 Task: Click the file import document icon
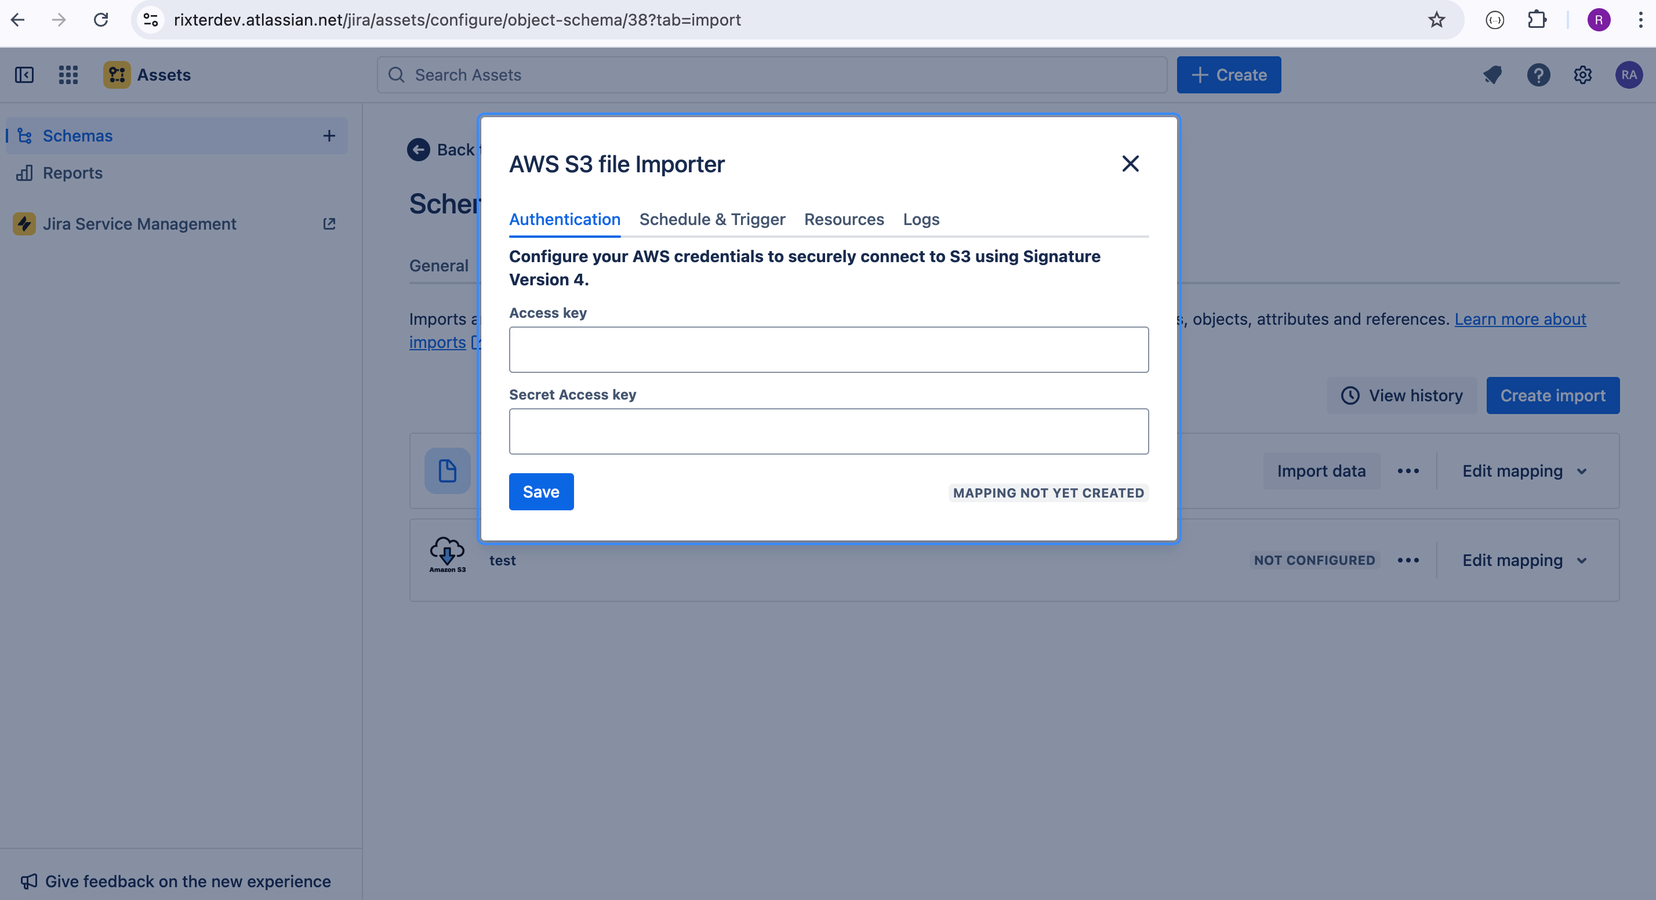447,471
